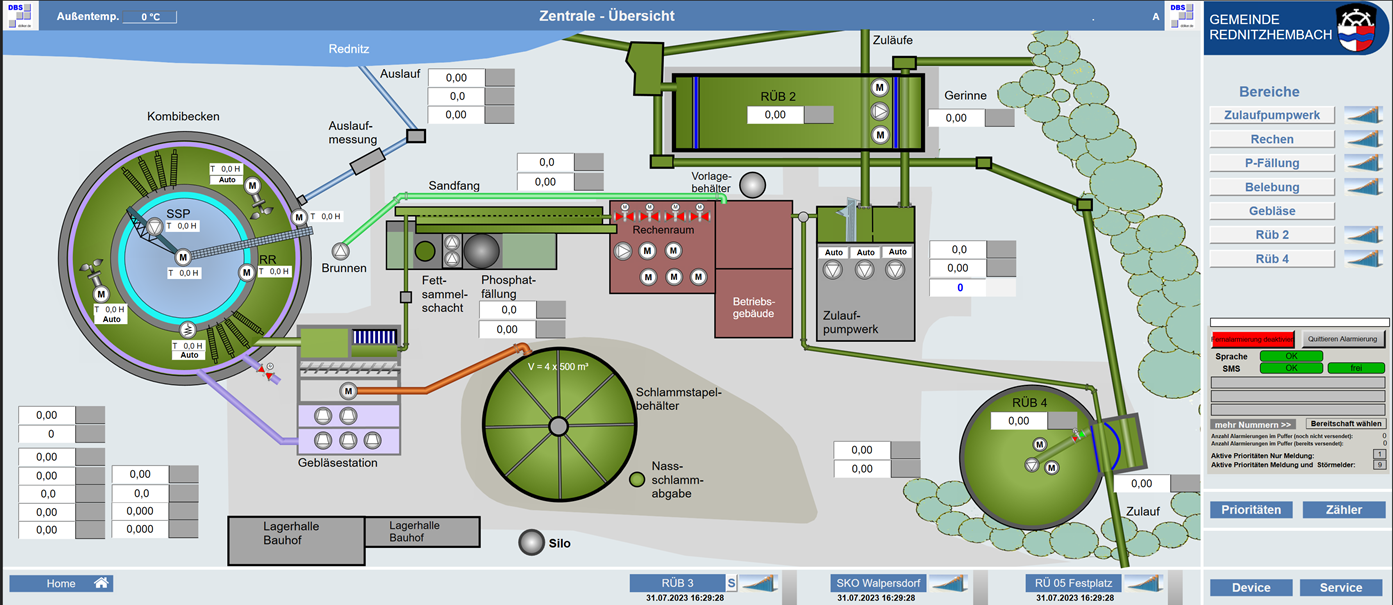Open the Bereitschaft wählen selector
The image size is (1393, 605).
1346,424
